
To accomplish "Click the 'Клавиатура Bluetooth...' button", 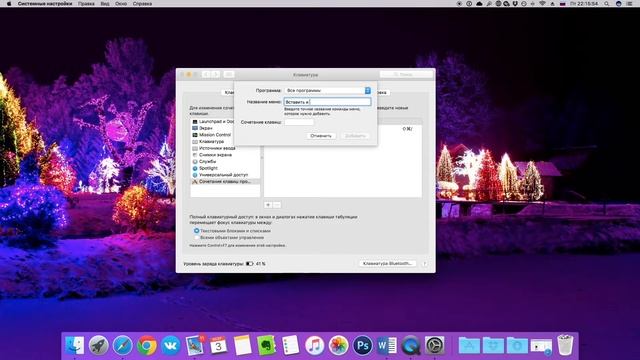I will click(x=387, y=264).
